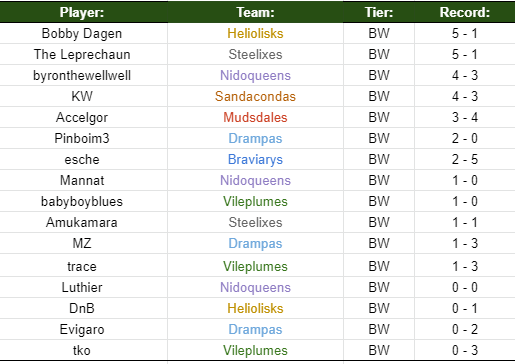Select the Bobby Dagen player cell
The width and height of the screenshot is (515, 364).
tap(84, 33)
